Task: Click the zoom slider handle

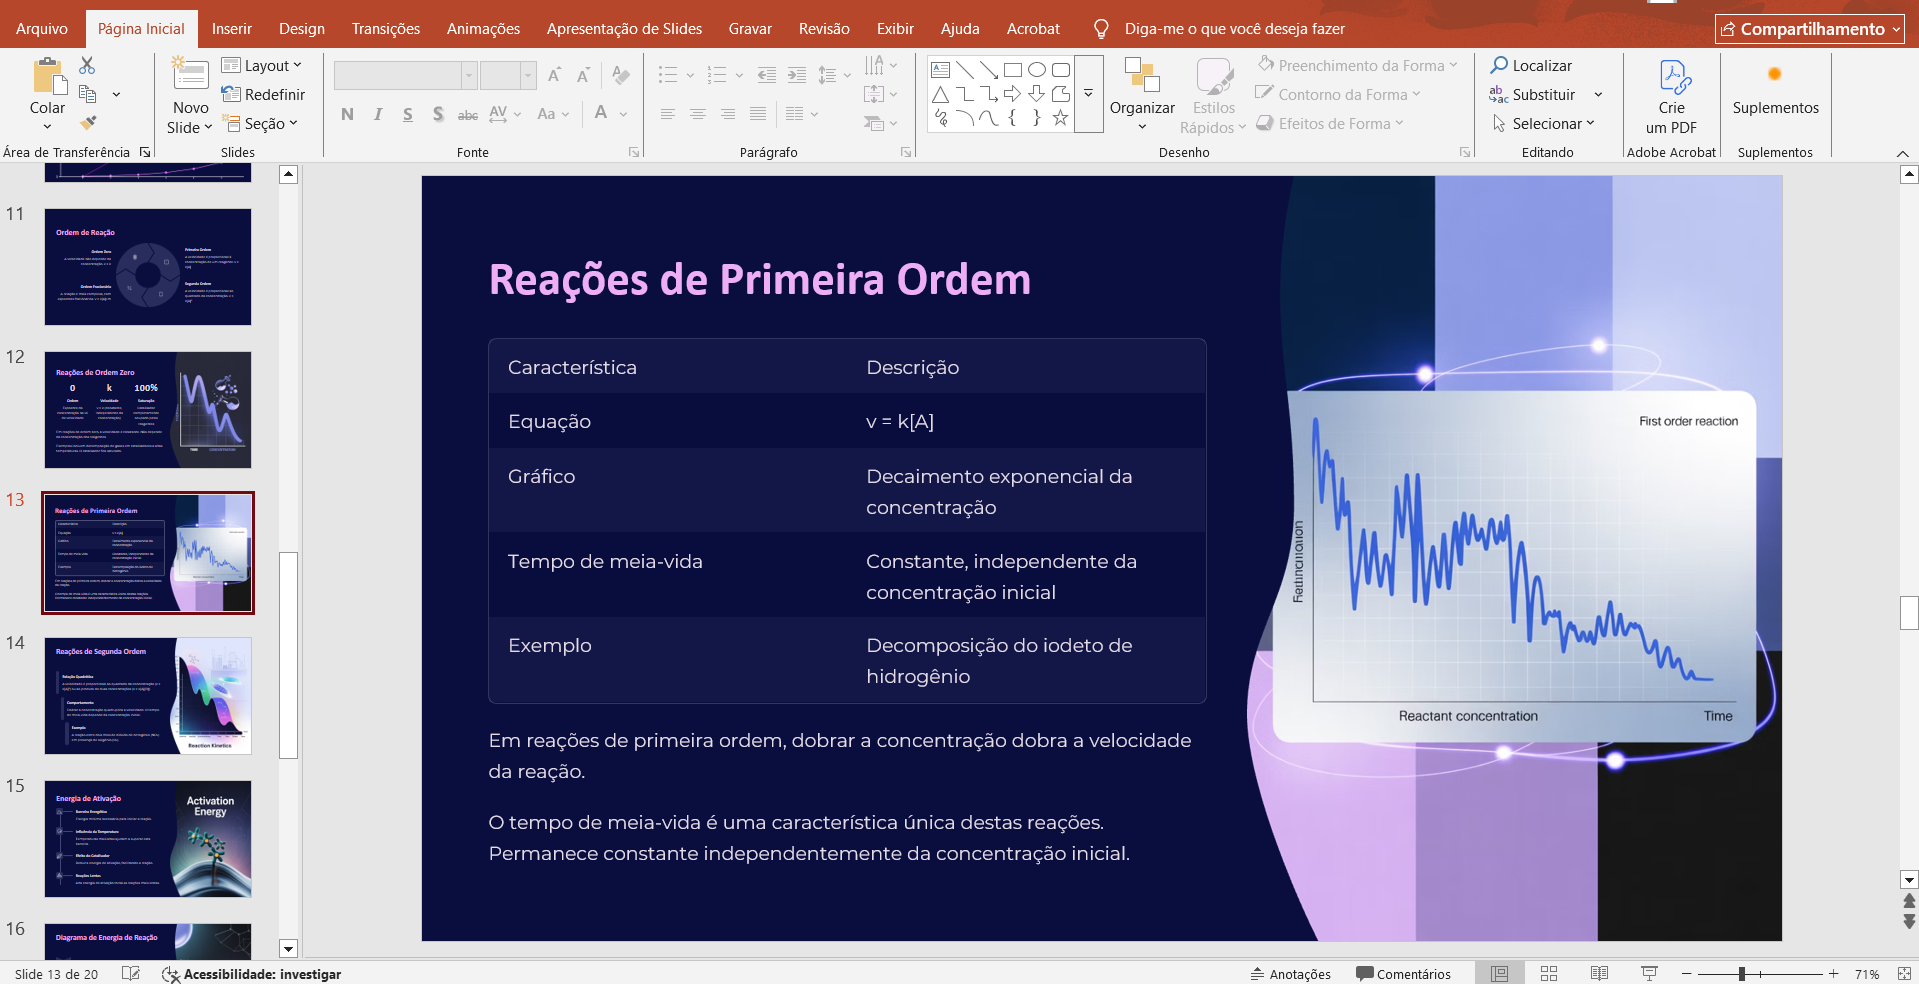Action: (x=1742, y=974)
